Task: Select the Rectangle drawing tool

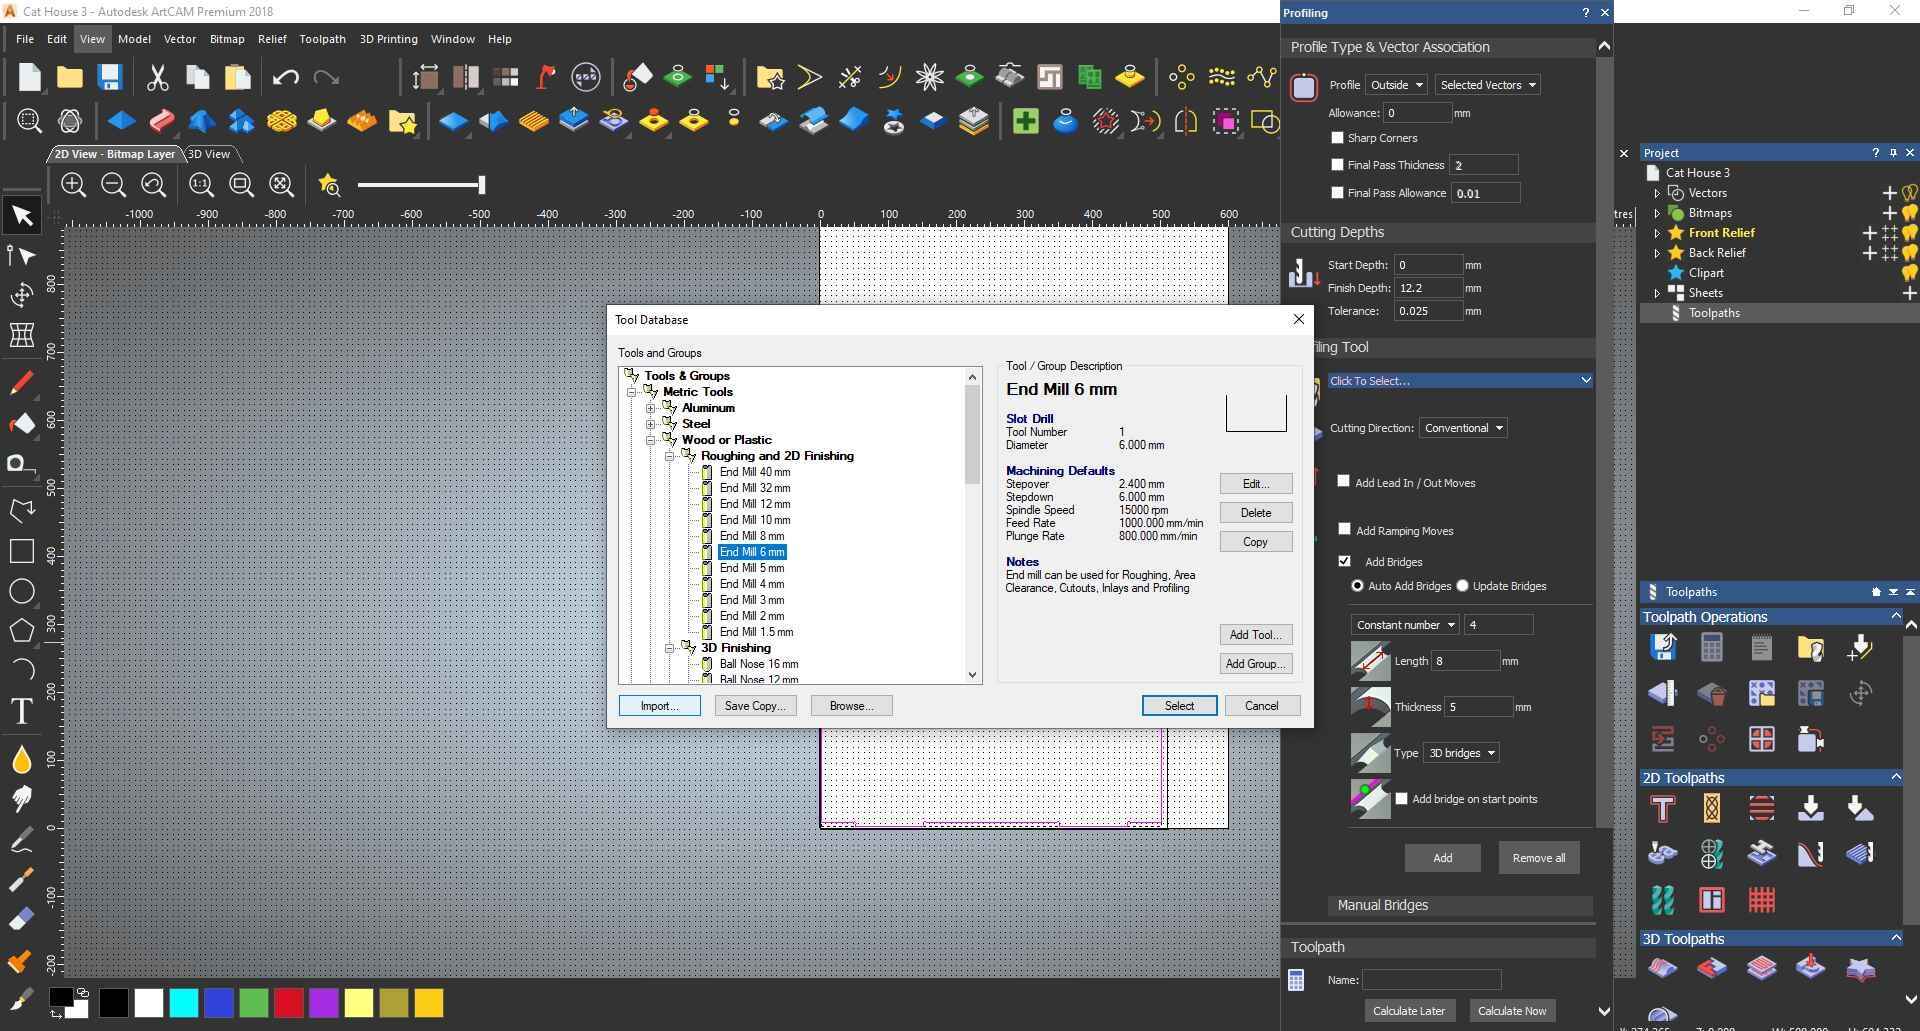Action: pyautogui.click(x=22, y=551)
